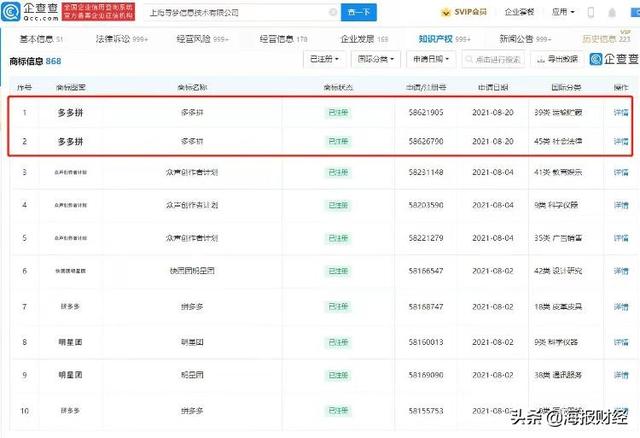Select the 知识产权 tab

pos(444,39)
